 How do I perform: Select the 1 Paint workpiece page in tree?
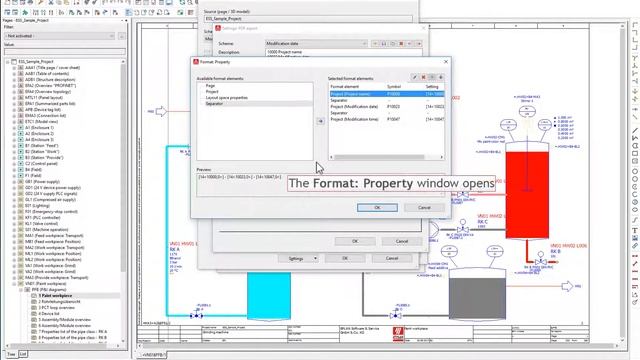pyautogui.click(x=55, y=296)
